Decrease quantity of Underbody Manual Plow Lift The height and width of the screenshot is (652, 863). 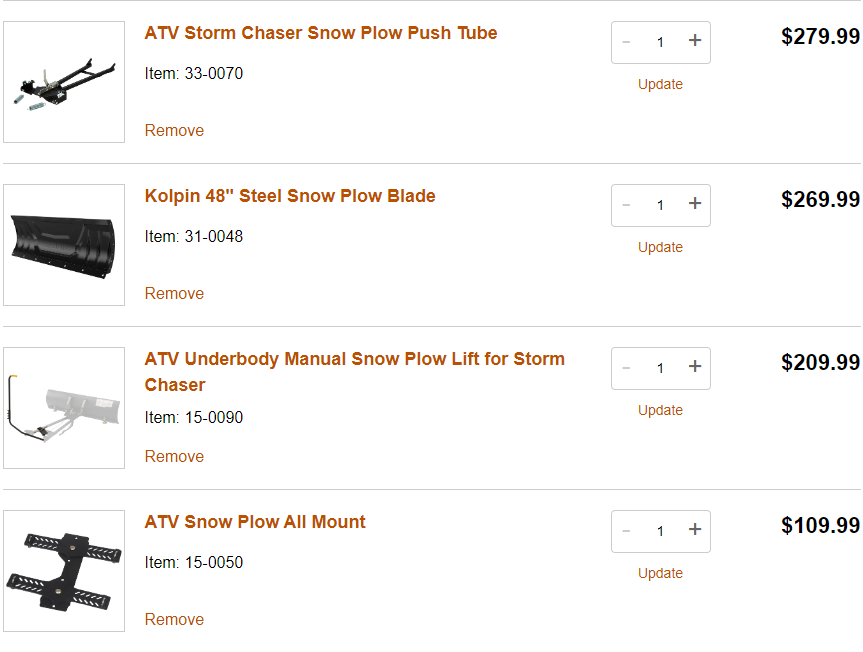coord(627,368)
